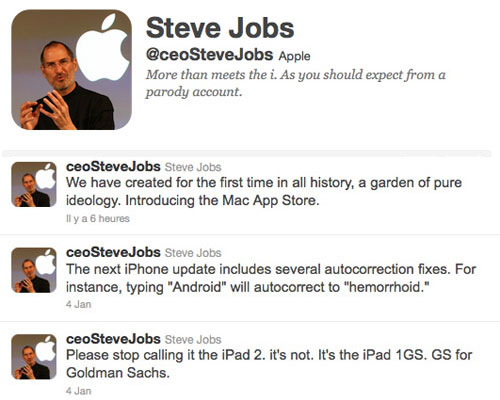Image resolution: width=500 pixels, height=400 pixels.
Task: Open the 'Il y a 6 heures' timestamp
Action: point(98,219)
